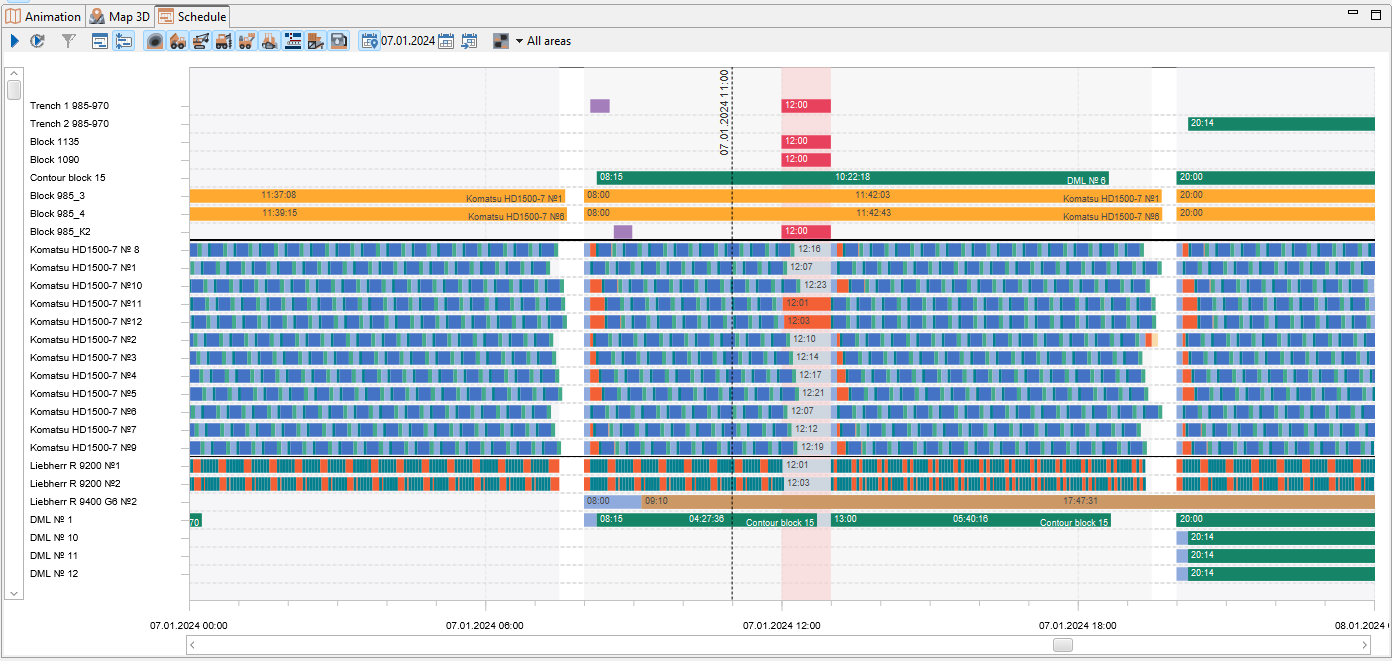Select the DML № 12 row label
The width and height of the screenshot is (1392, 661).
click(x=54, y=574)
